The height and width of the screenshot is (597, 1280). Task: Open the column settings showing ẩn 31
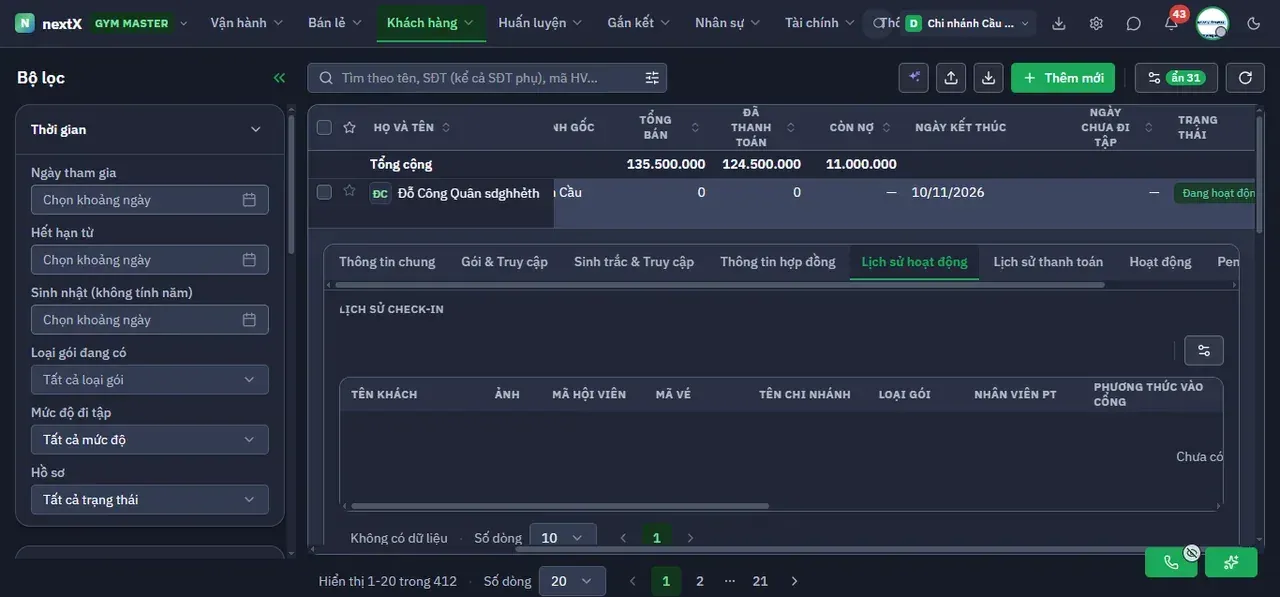pyautogui.click(x=1174, y=78)
